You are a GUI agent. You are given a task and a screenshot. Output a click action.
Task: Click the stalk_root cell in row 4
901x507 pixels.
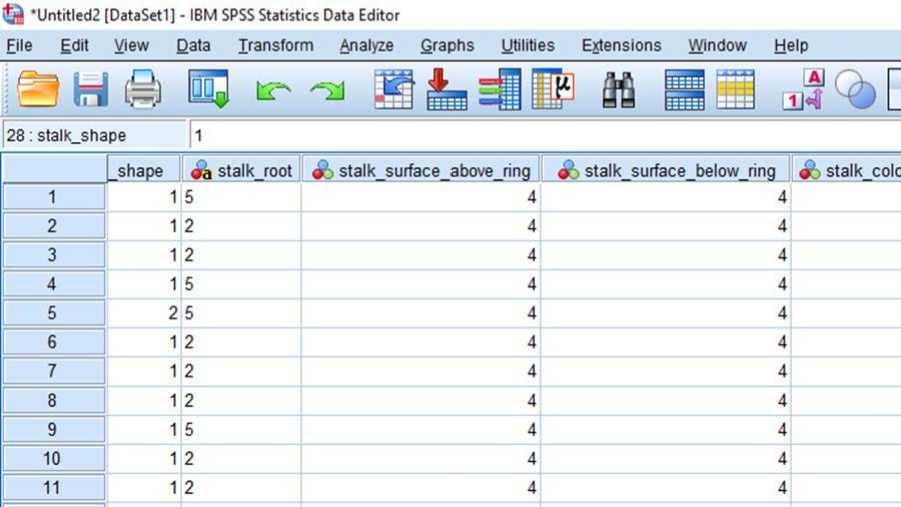coord(240,284)
